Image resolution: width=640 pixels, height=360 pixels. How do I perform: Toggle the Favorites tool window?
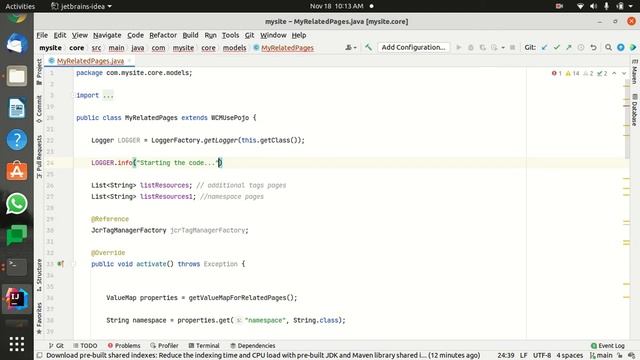click(39, 318)
